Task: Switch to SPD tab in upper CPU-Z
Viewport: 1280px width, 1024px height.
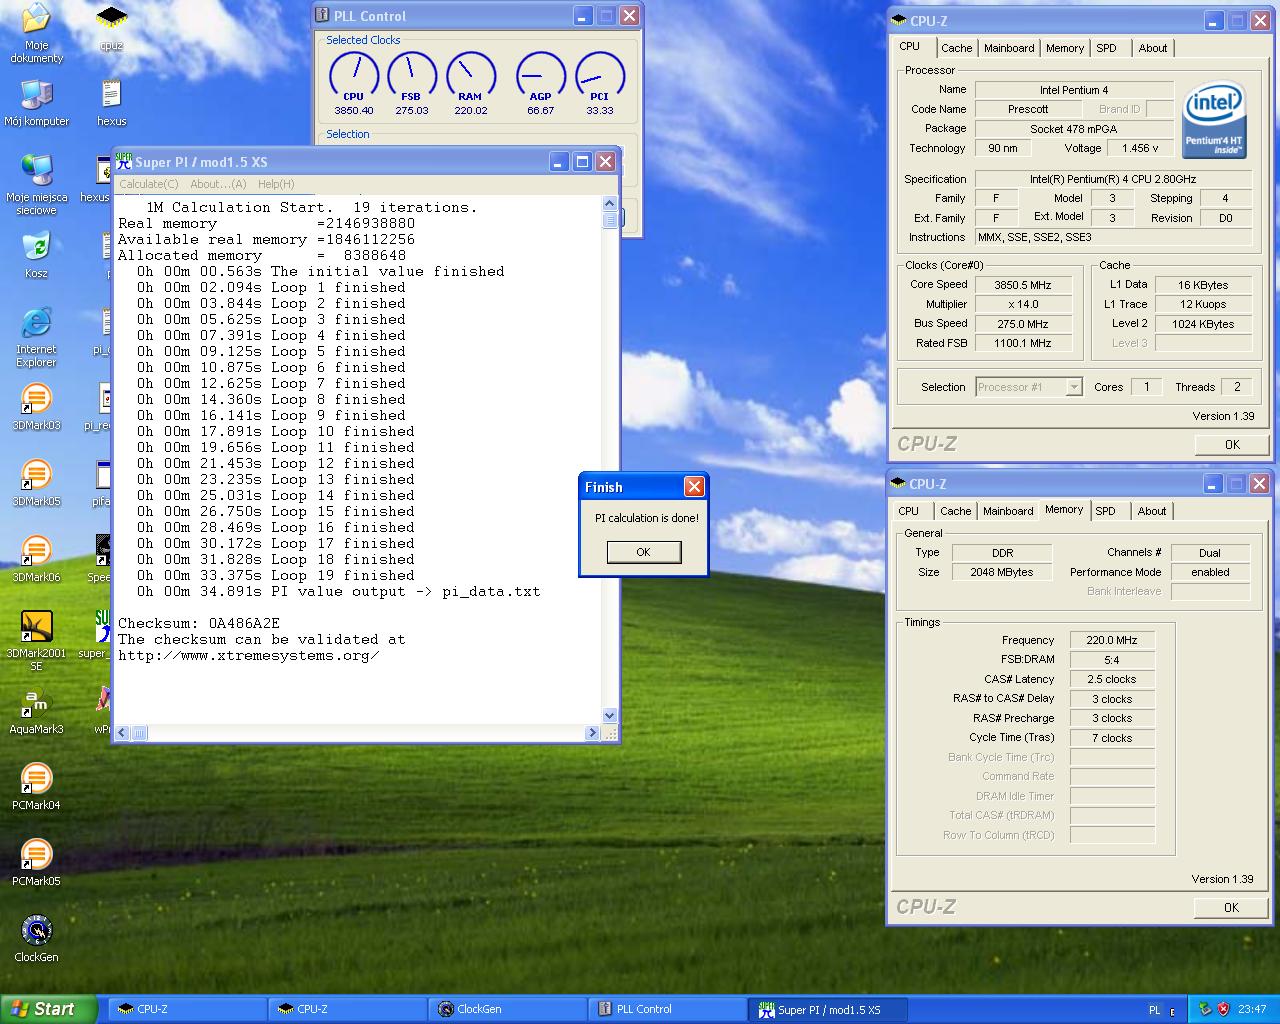Action: (x=1106, y=48)
